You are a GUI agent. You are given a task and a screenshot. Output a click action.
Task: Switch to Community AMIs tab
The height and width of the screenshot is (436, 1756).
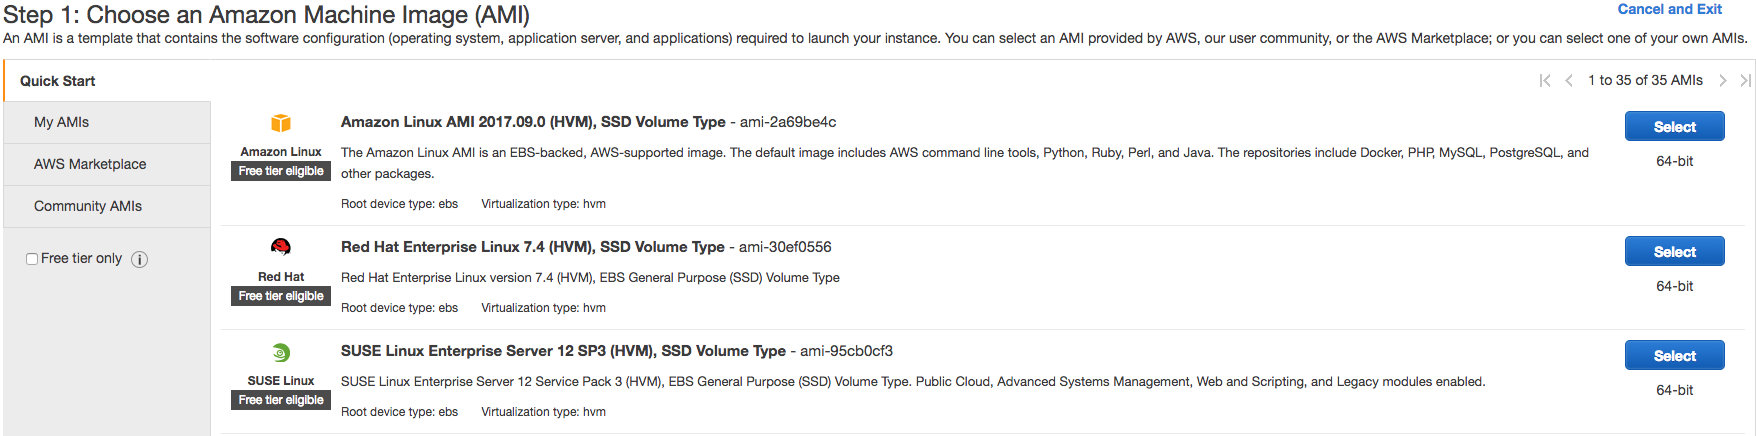point(88,206)
